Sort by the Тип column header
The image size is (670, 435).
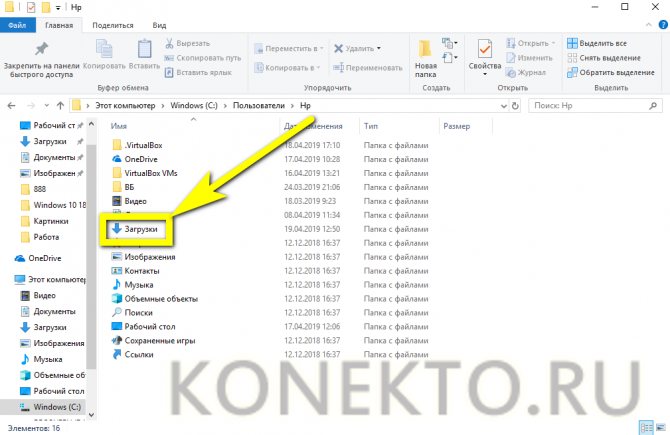point(370,126)
